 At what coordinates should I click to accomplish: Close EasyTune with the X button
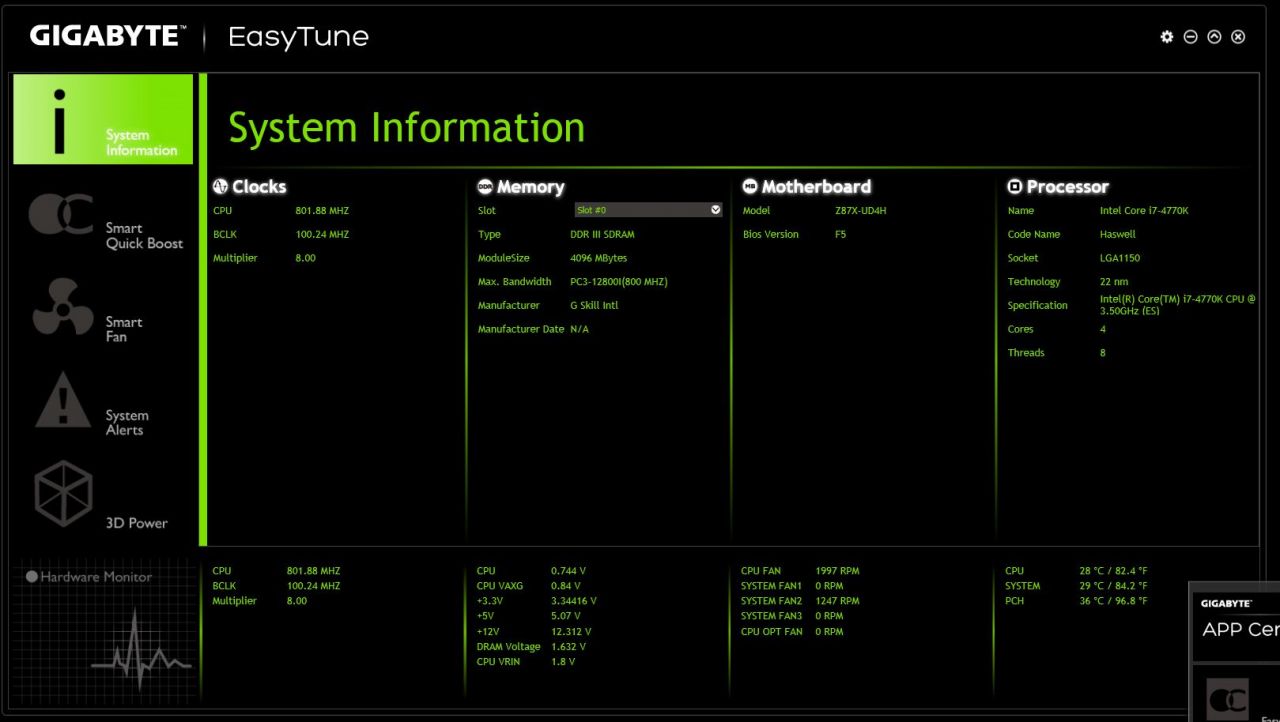[1238, 37]
